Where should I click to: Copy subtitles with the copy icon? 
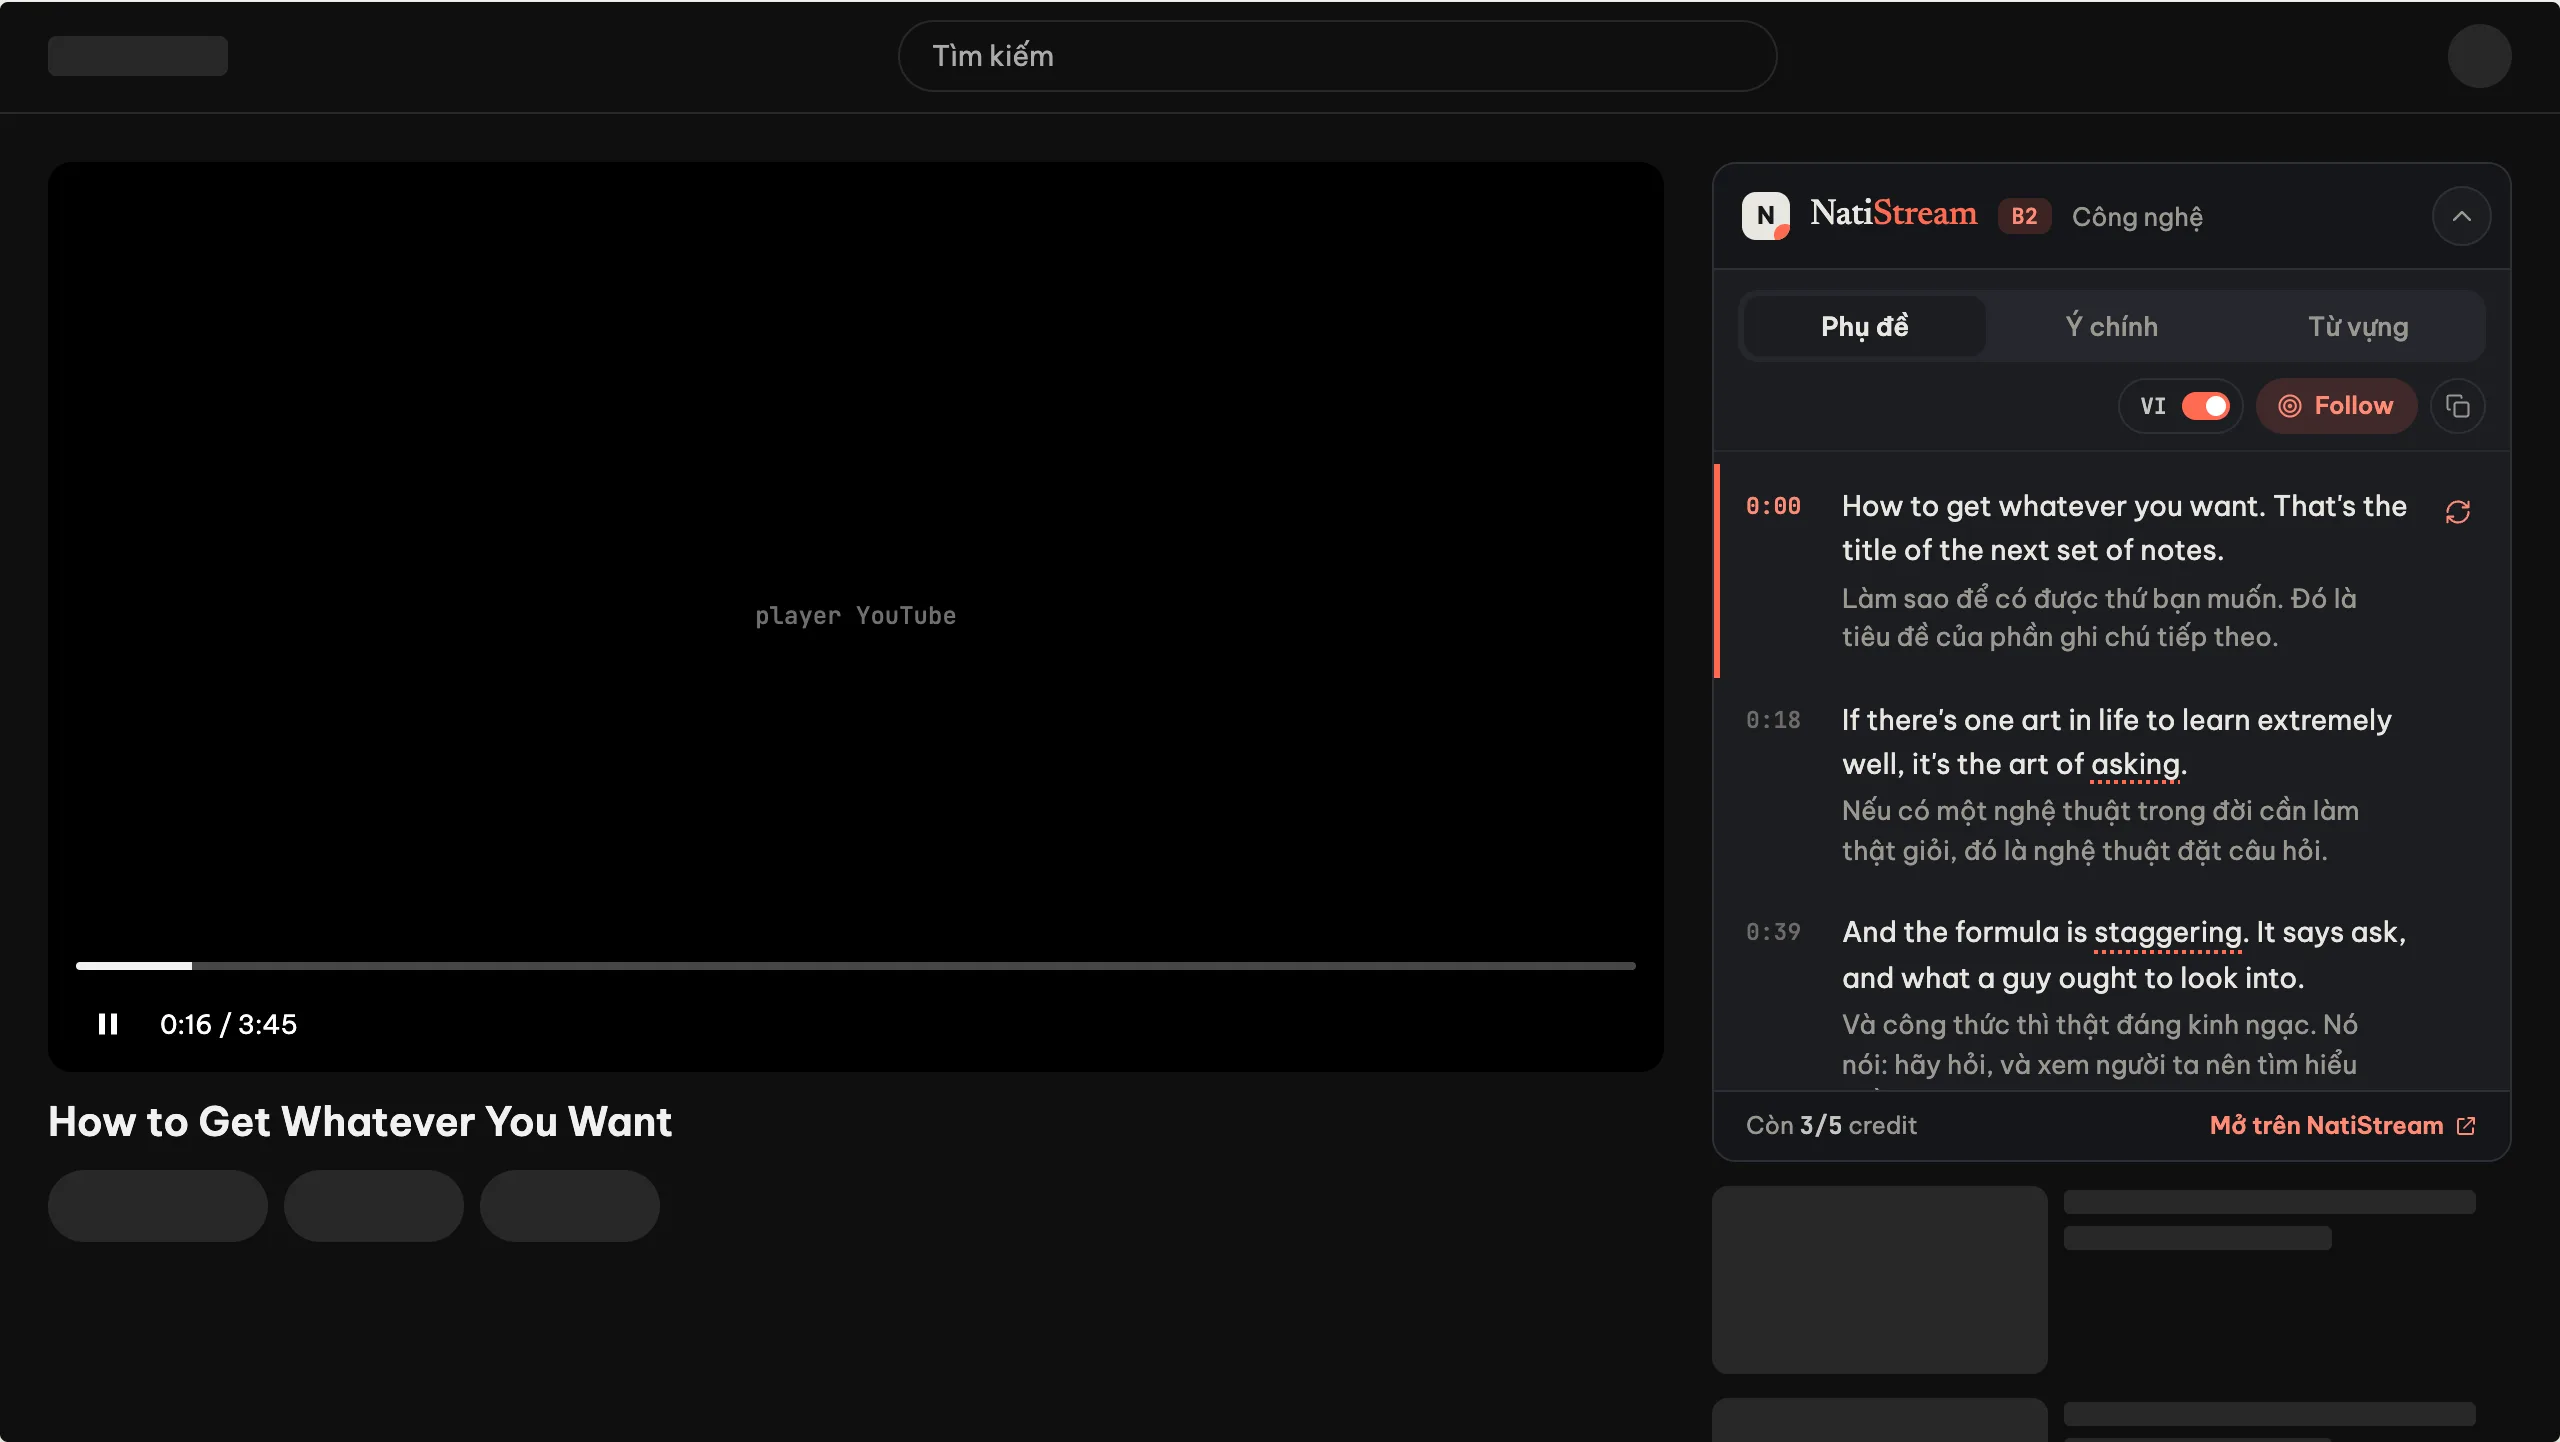(x=2457, y=406)
